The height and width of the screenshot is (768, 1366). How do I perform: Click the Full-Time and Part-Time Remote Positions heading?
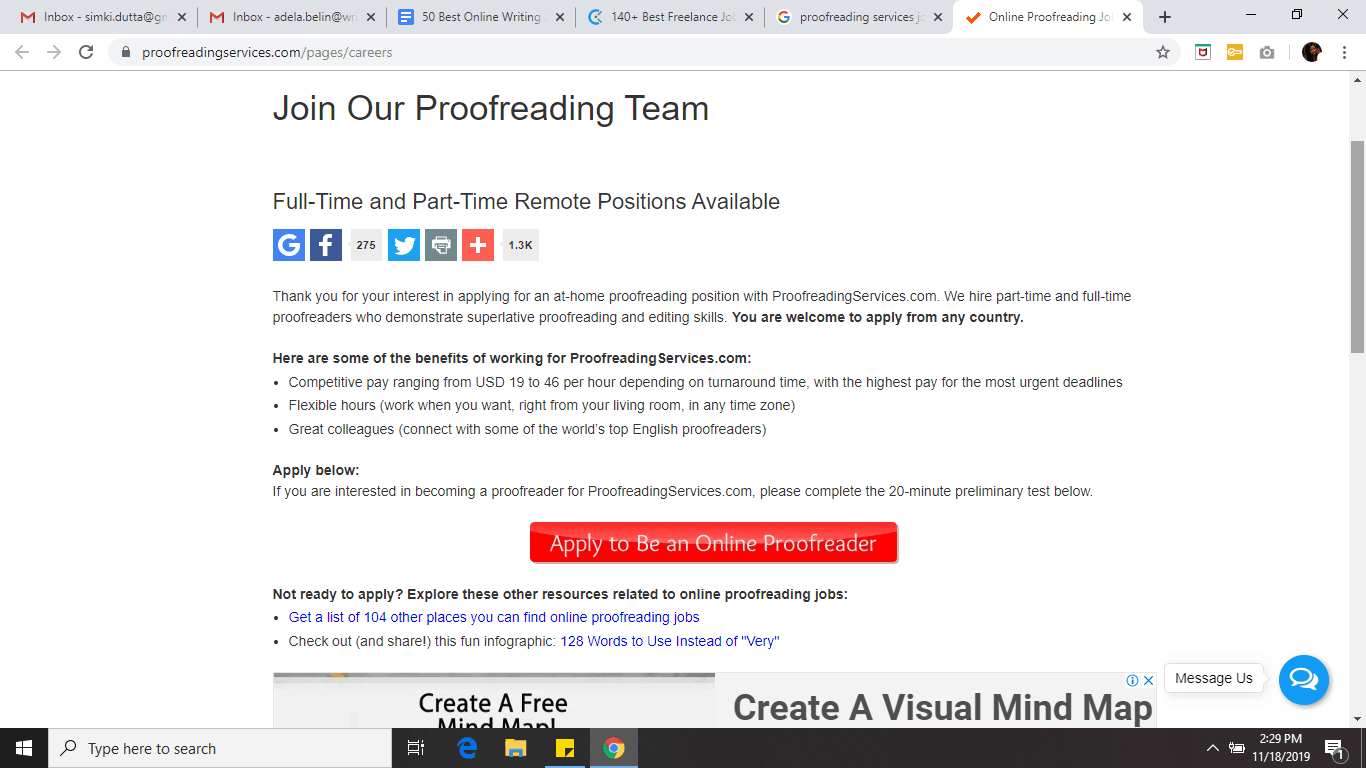[x=526, y=201]
